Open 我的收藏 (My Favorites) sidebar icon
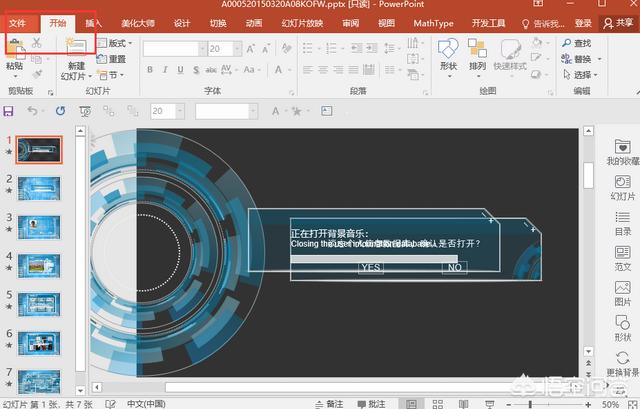Viewport: 640px width, 409px height. click(622, 152)
